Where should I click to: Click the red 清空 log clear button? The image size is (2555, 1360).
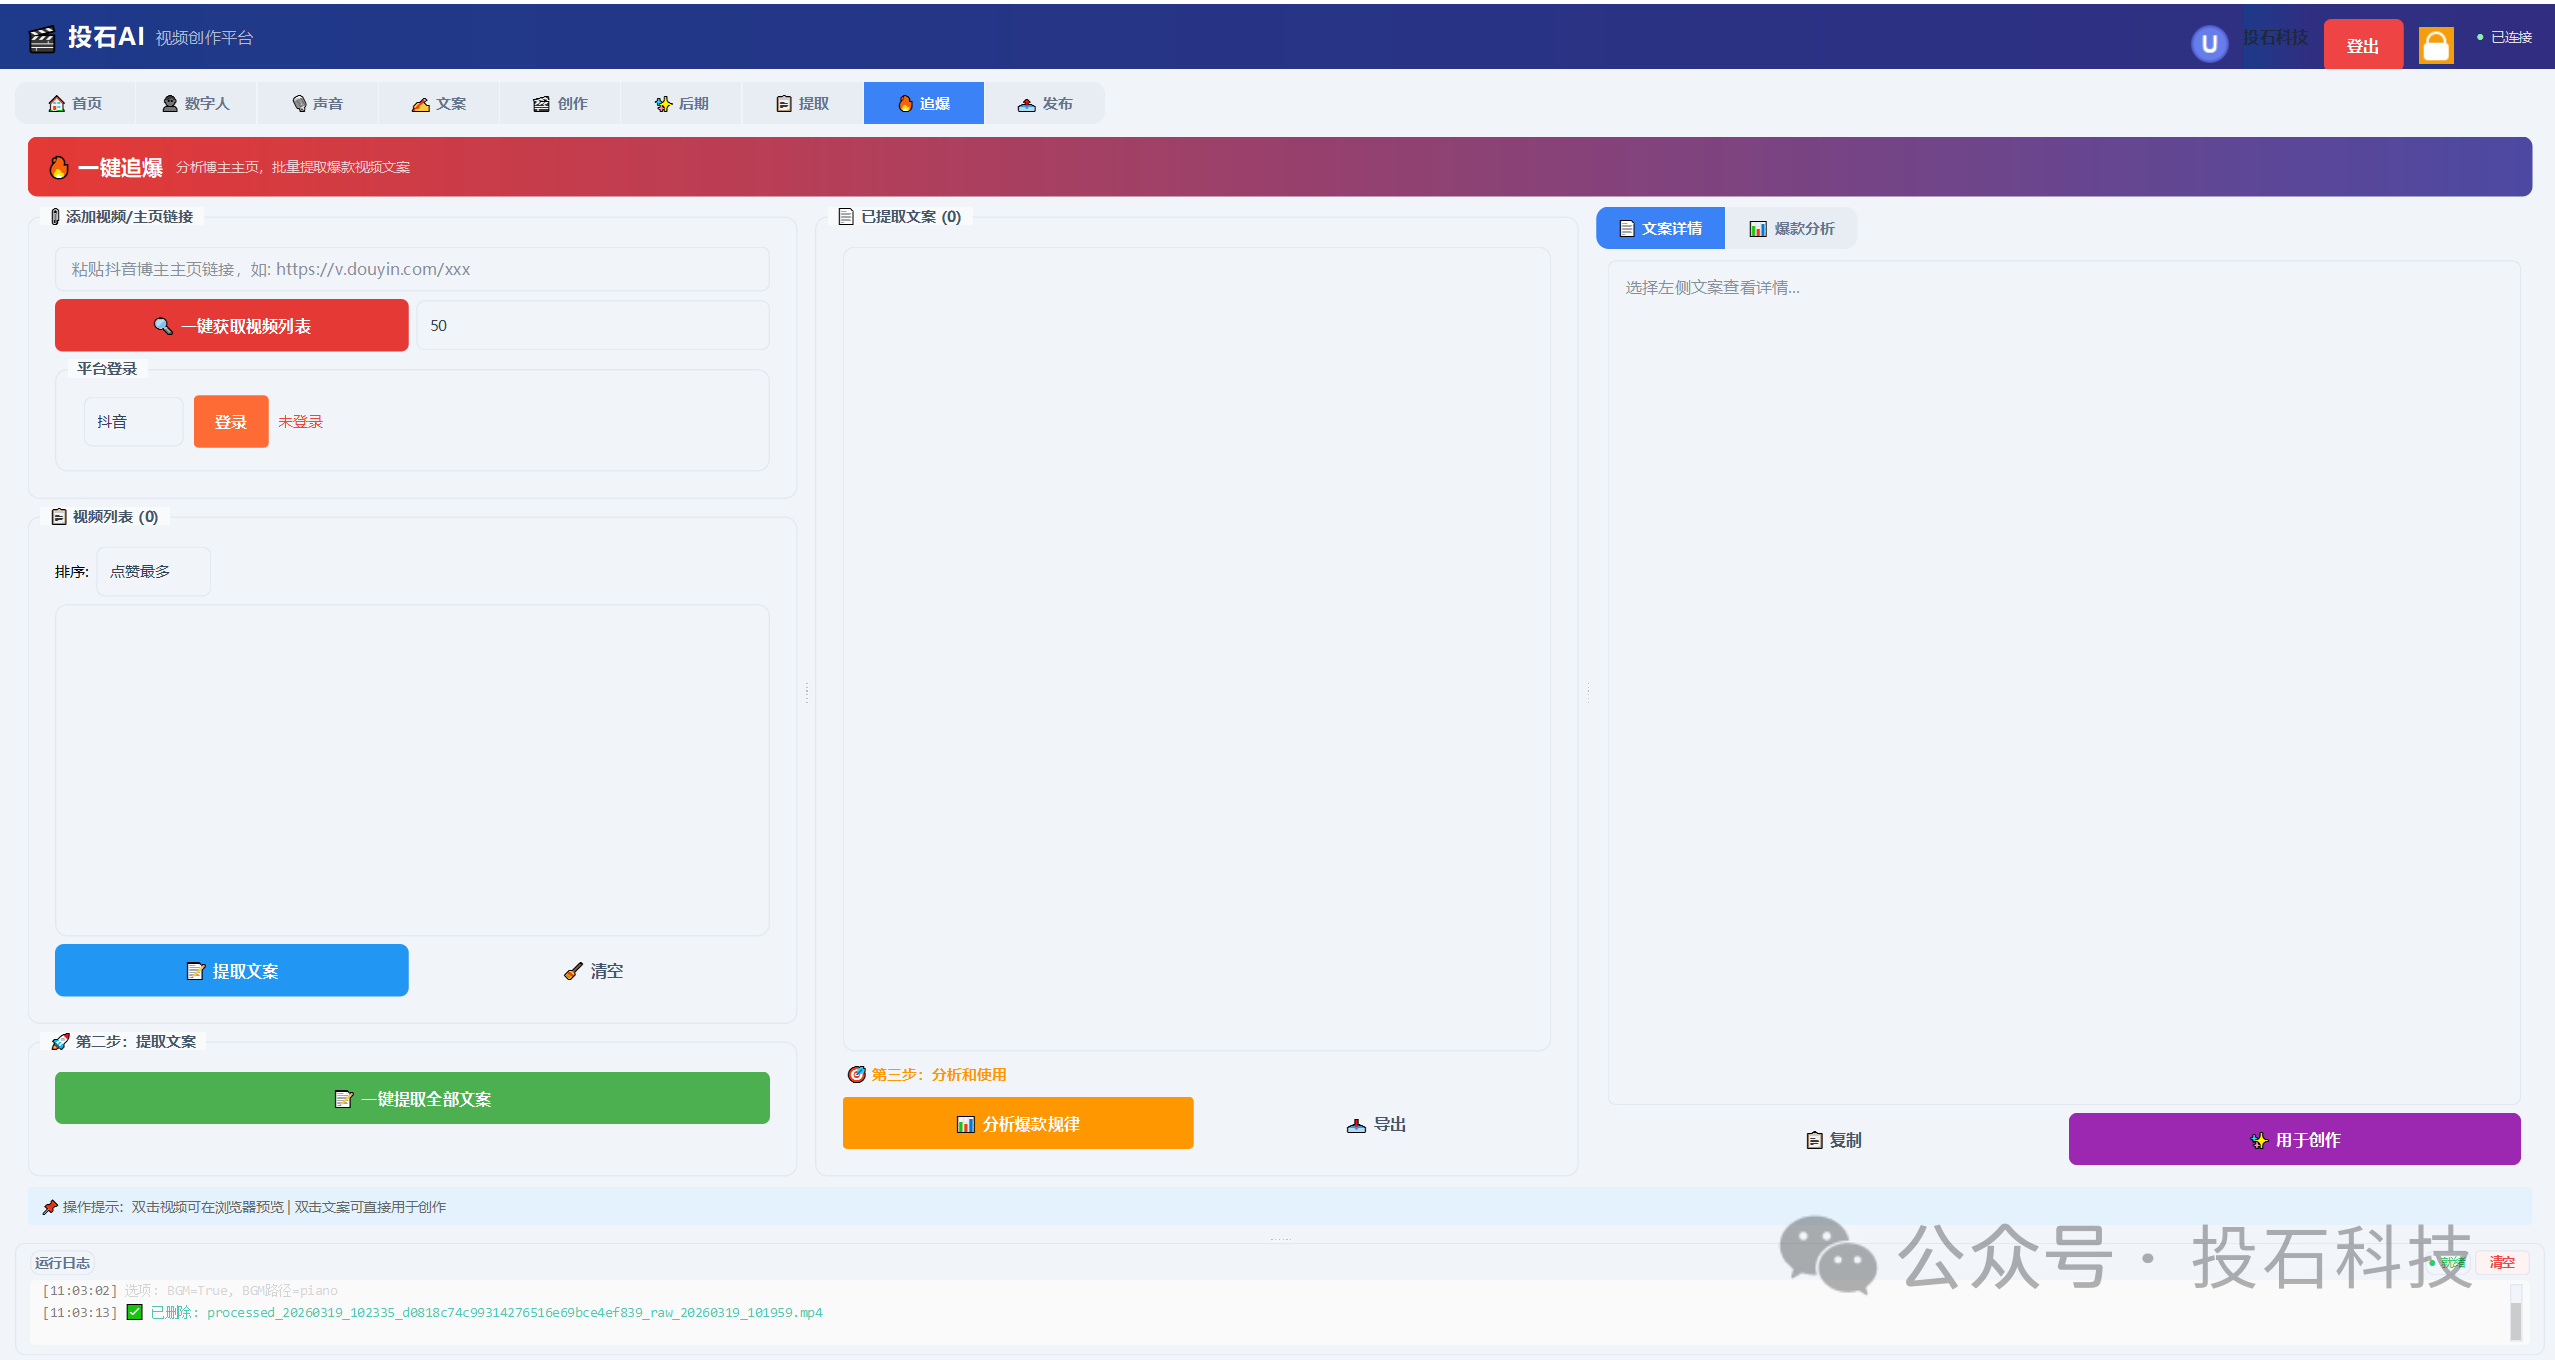pyautogui.click(x=2501, y=1262)
